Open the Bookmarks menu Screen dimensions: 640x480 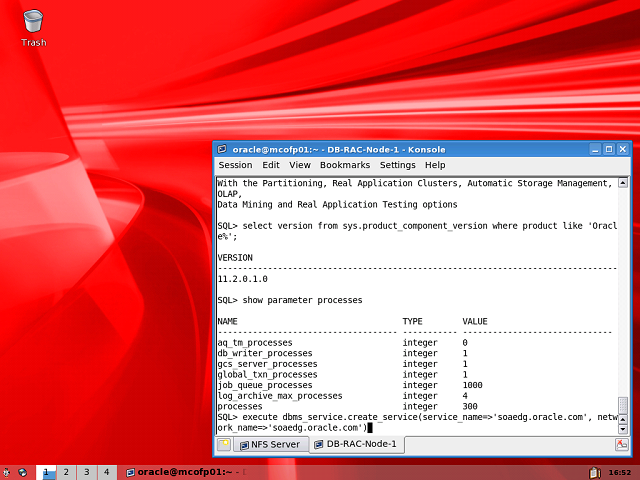[x=345, y=165]
